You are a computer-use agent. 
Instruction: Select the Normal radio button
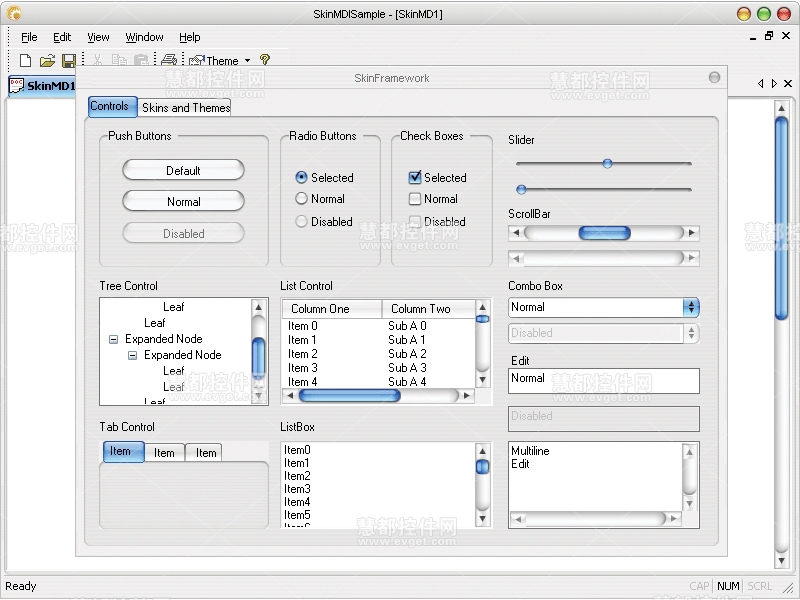pyautogui.click(x=302, y=198)
